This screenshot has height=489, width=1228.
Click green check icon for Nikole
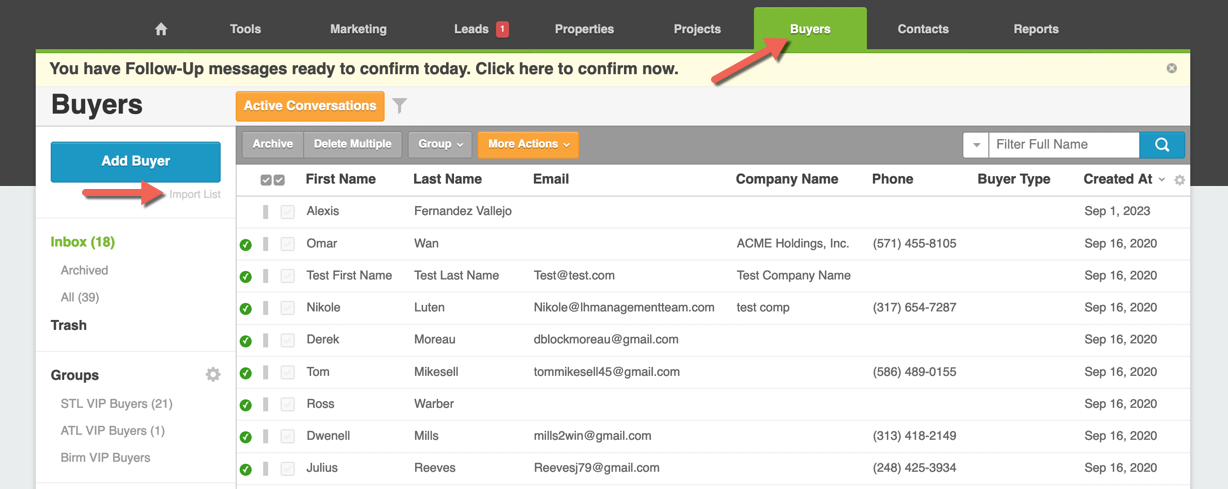(x=246, y=308)
